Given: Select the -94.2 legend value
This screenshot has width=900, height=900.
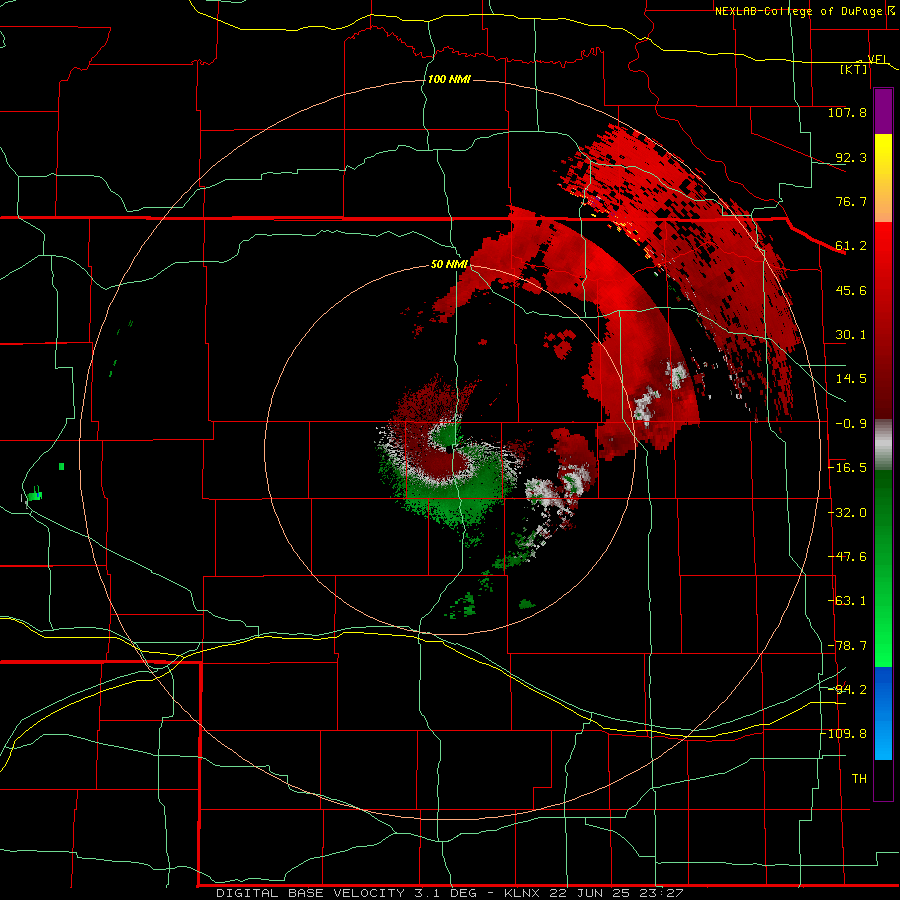Looking at the screenshot, I should pyautogui.click(x=847, y=689).
